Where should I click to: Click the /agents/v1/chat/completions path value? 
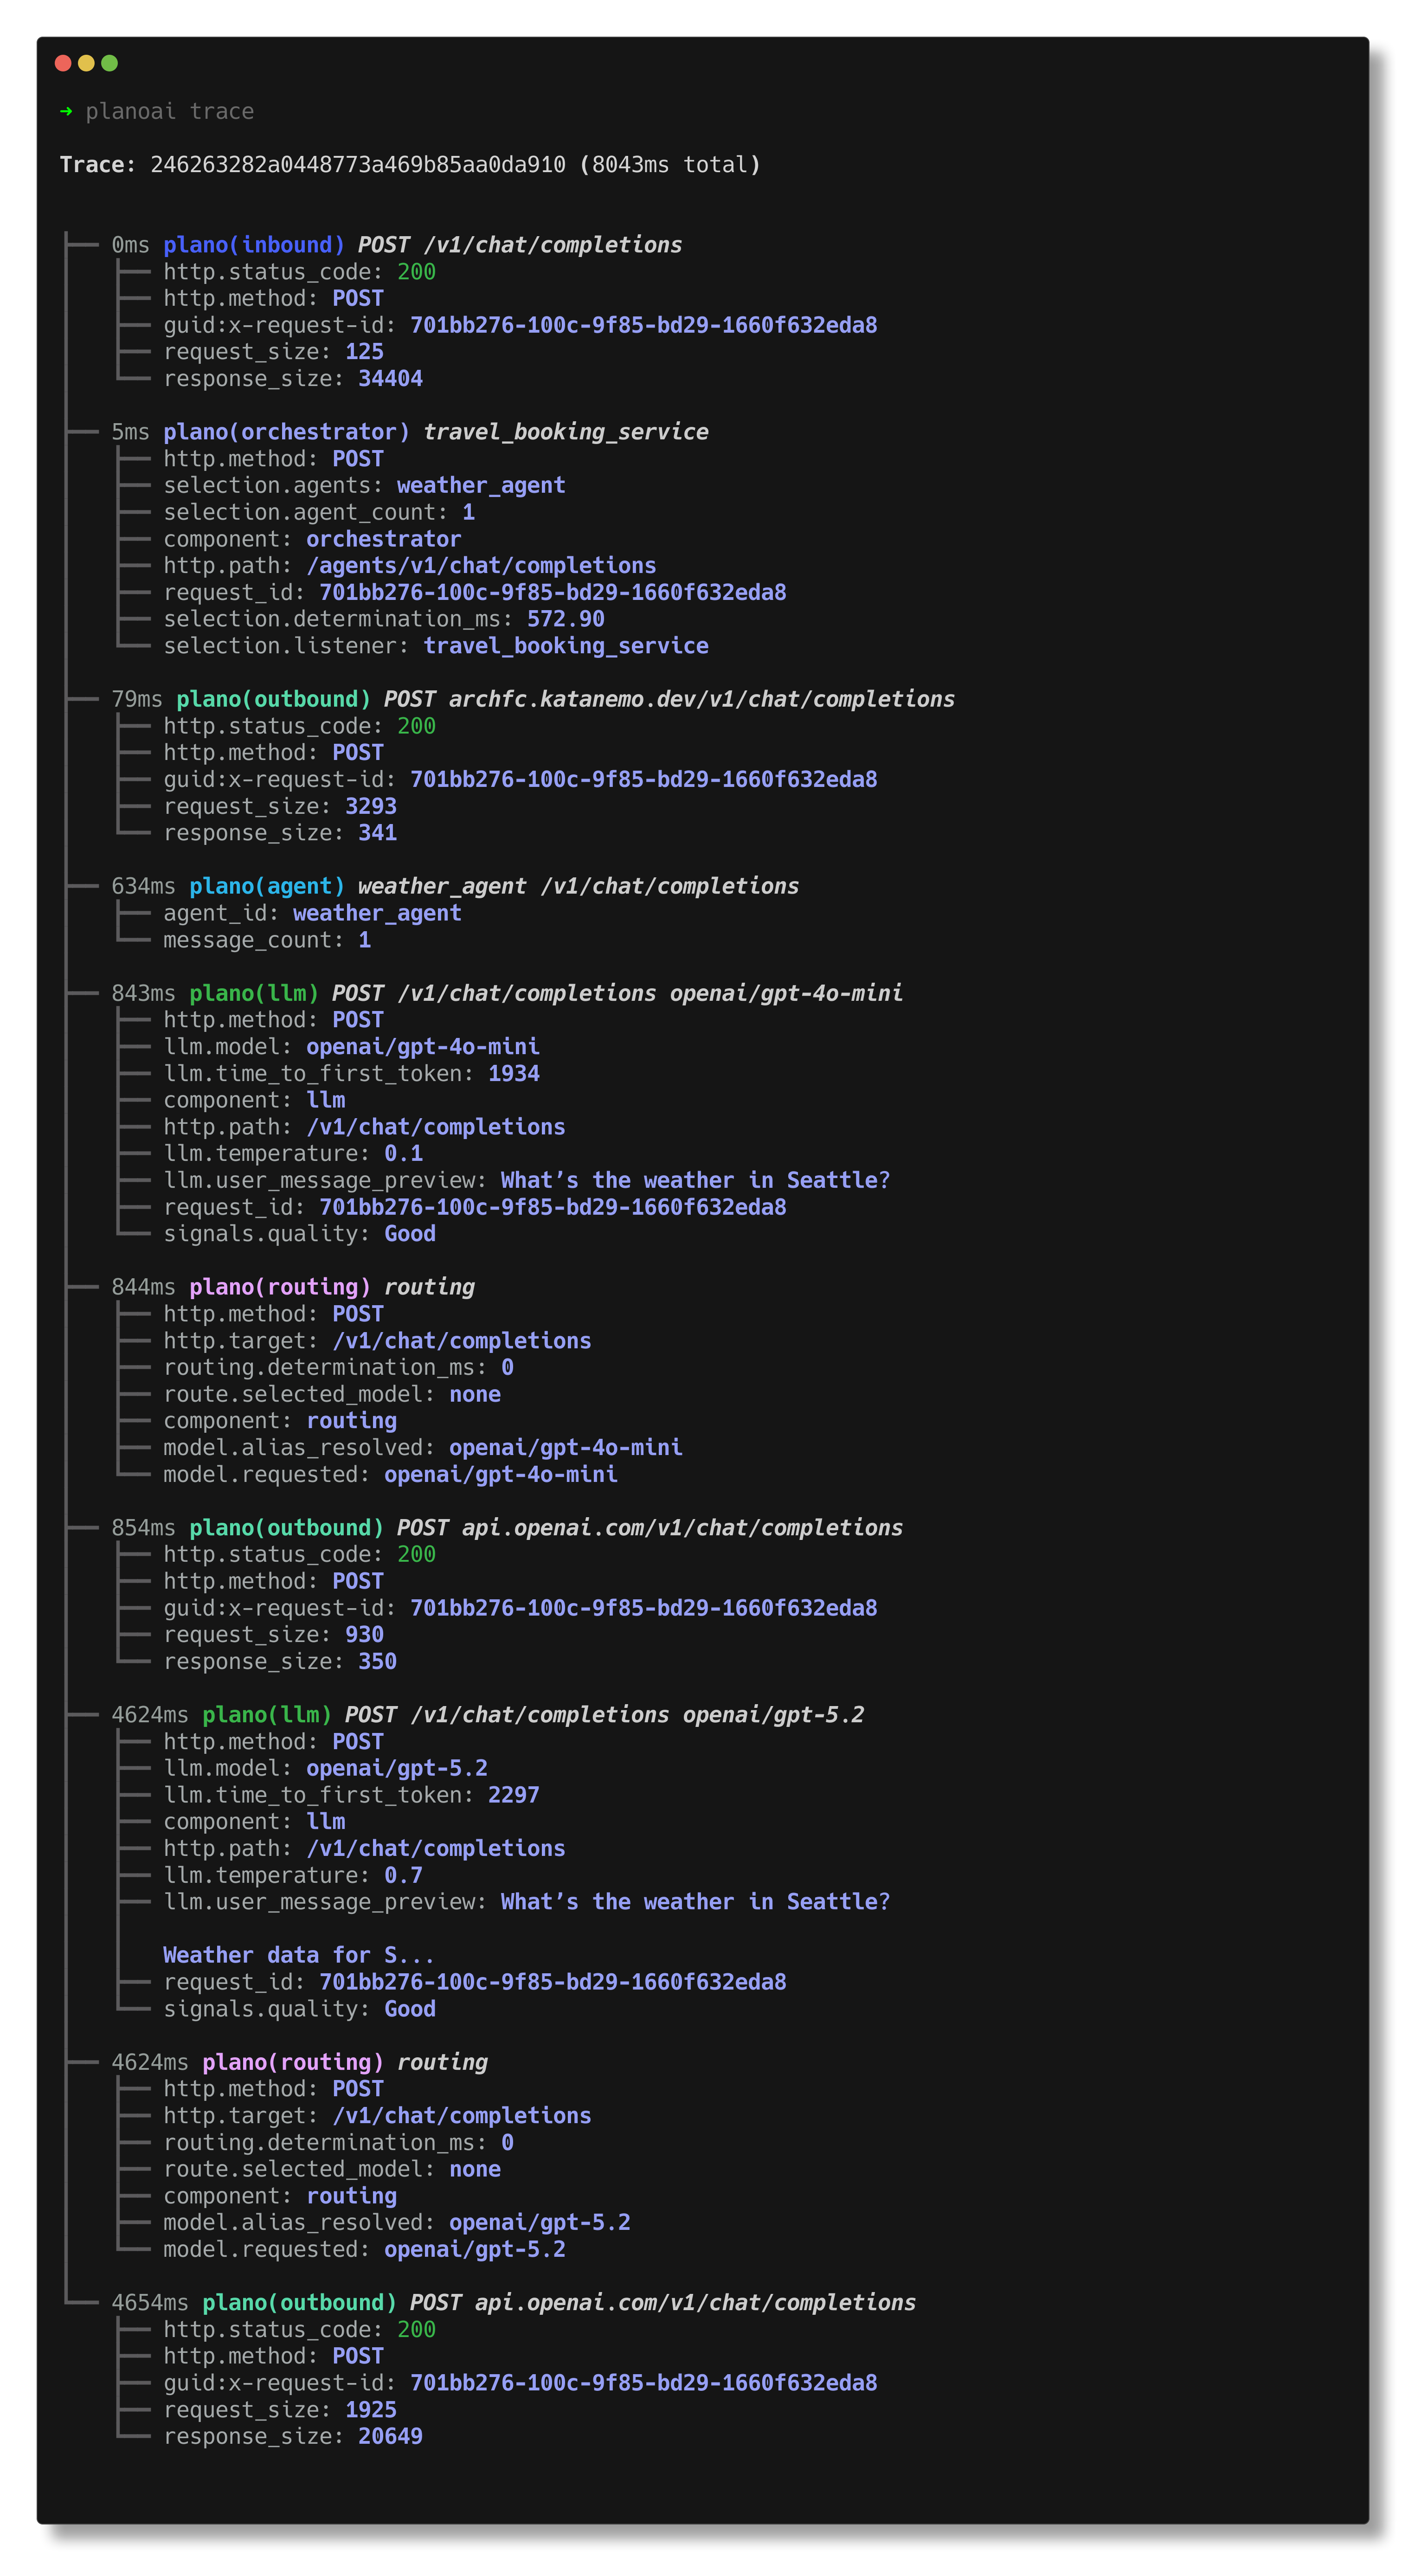coord(481,566)
